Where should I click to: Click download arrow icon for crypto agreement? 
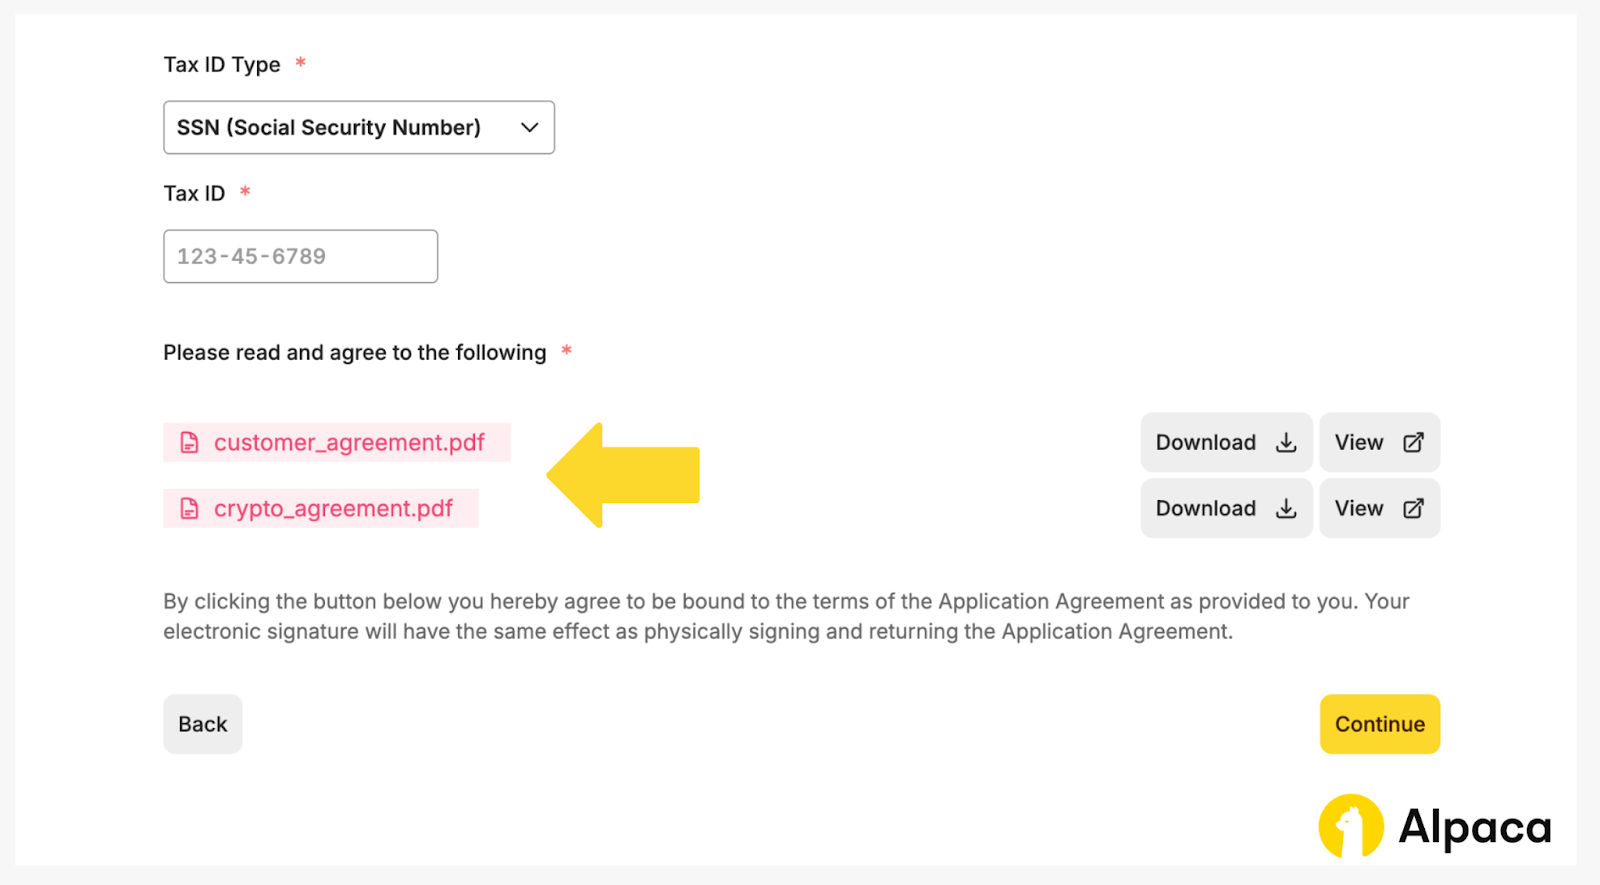click(1286, 509)
